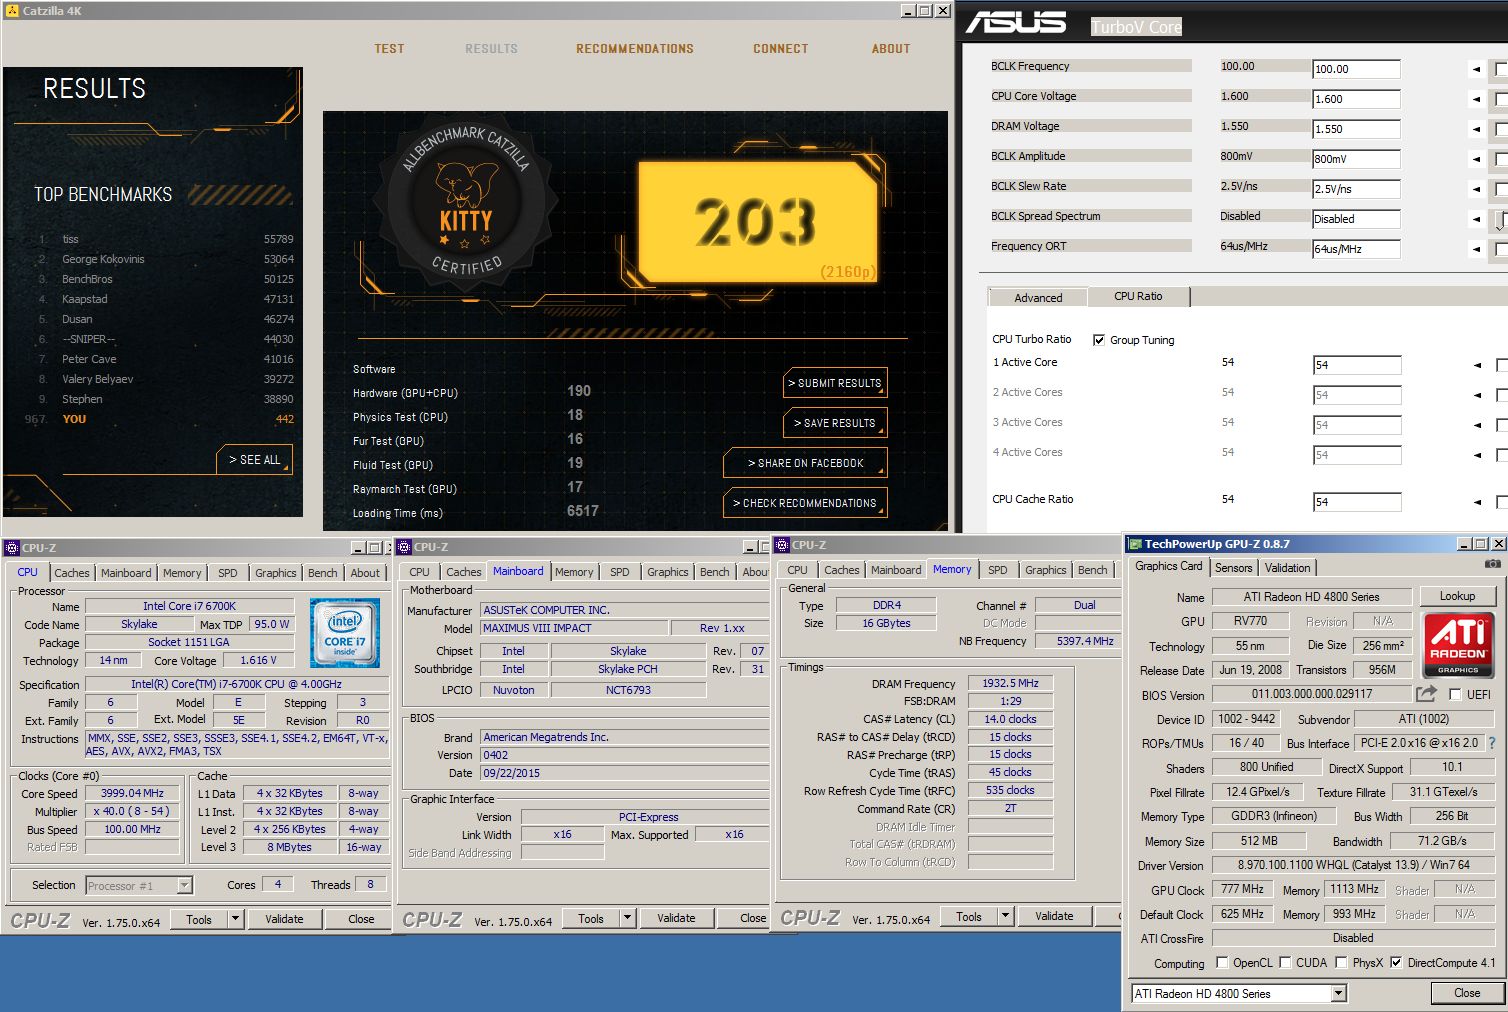Toggle the PhysX computing checkbox
The width and height of the screenshot is (1508, 1012).
pos(1341,963)
